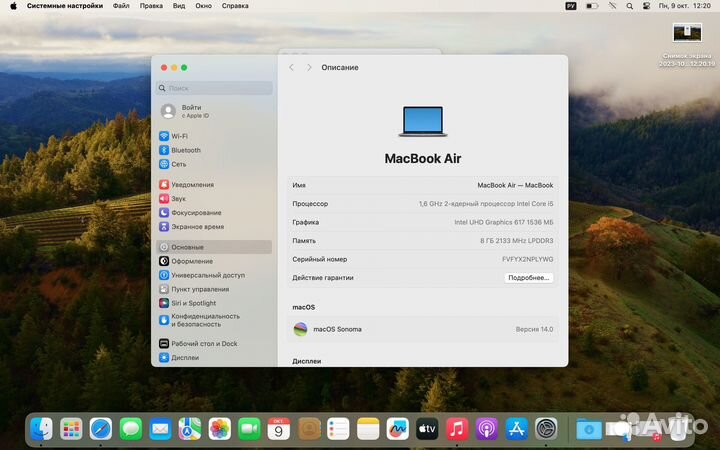The height and width of the screenshot is (450, 720).
Task: Click battery status icon in menu bar
Action: (x=592, y=6)
